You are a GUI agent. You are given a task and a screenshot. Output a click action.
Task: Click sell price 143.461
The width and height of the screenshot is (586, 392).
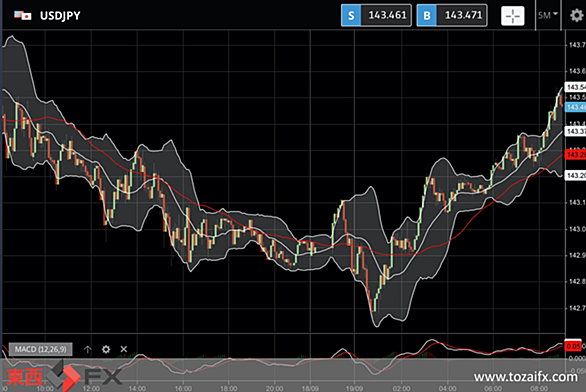(387, 15)
